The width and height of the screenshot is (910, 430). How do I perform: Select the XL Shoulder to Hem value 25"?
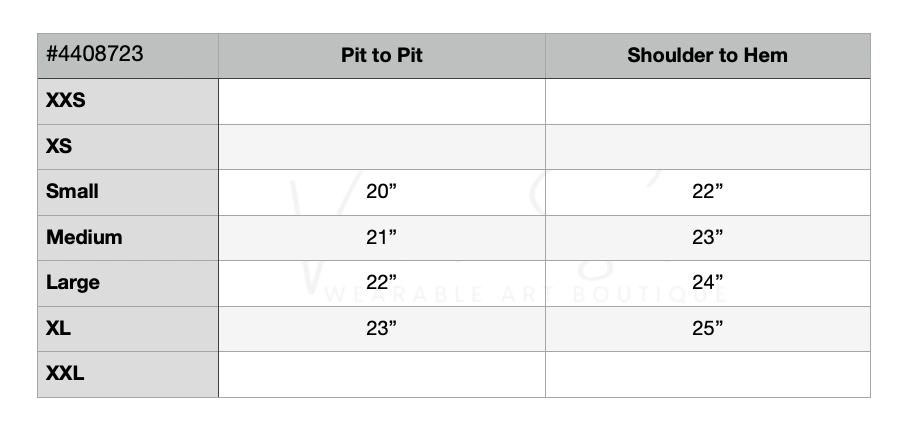click(707, 328)
